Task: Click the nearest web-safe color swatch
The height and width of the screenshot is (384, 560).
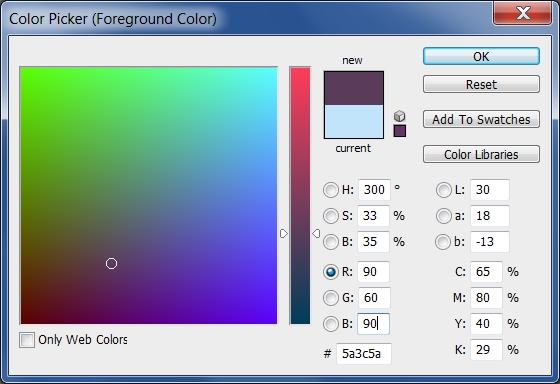Action: pos(400,130)
